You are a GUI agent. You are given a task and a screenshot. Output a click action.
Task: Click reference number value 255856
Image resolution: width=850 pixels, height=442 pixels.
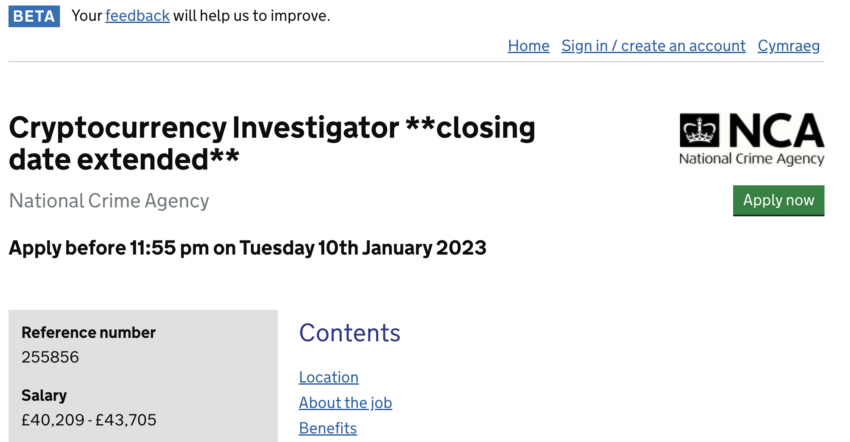50,357
